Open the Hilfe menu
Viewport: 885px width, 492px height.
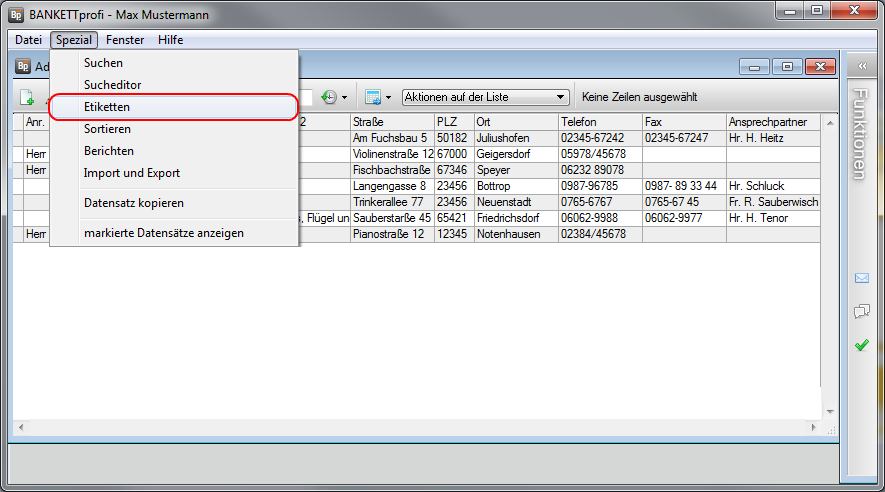pyautogui.click(x=170, y=40)
